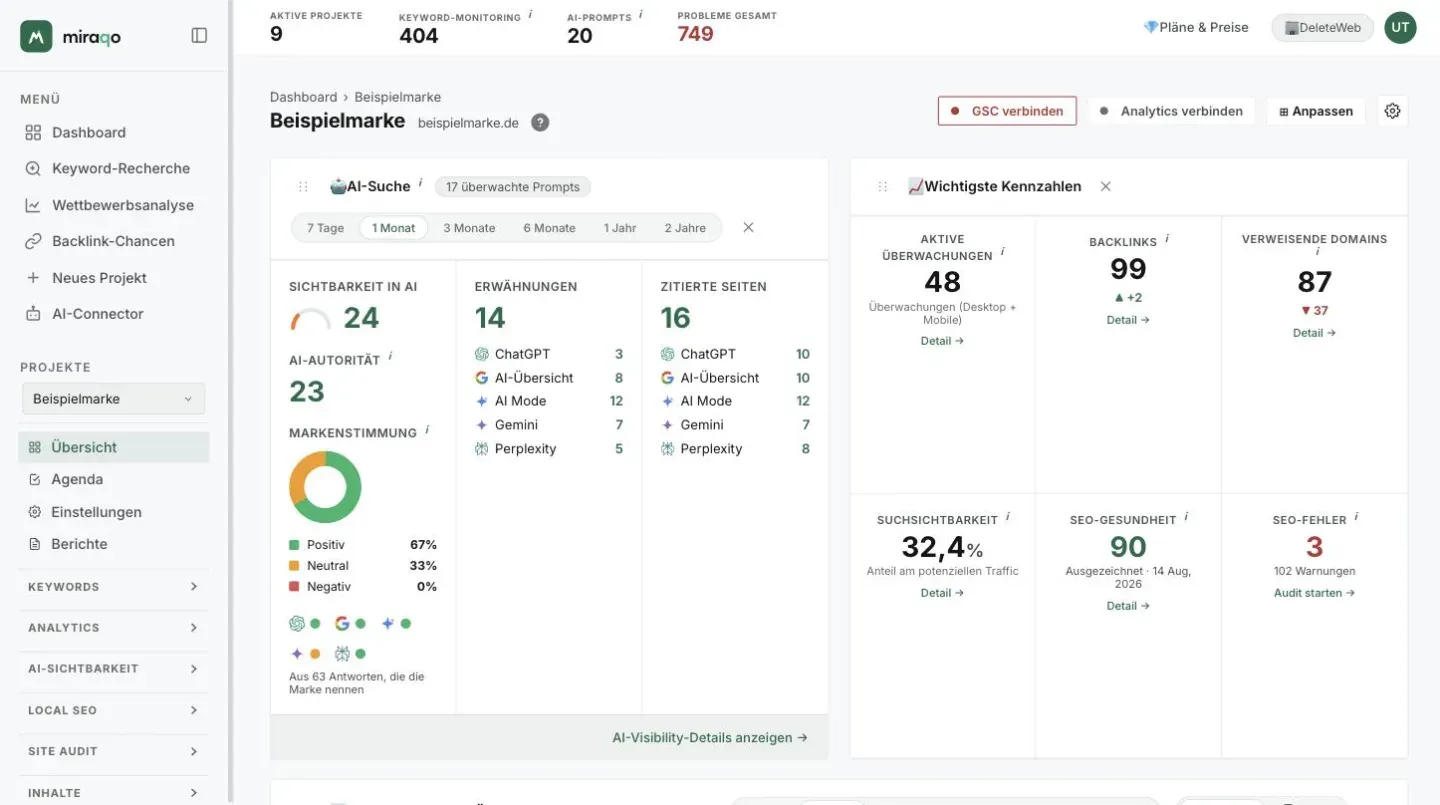This screenshot has width=1440, height=805.
Task: Click the info icon beside Markenstimmung
Action: [x=427, y=429]
